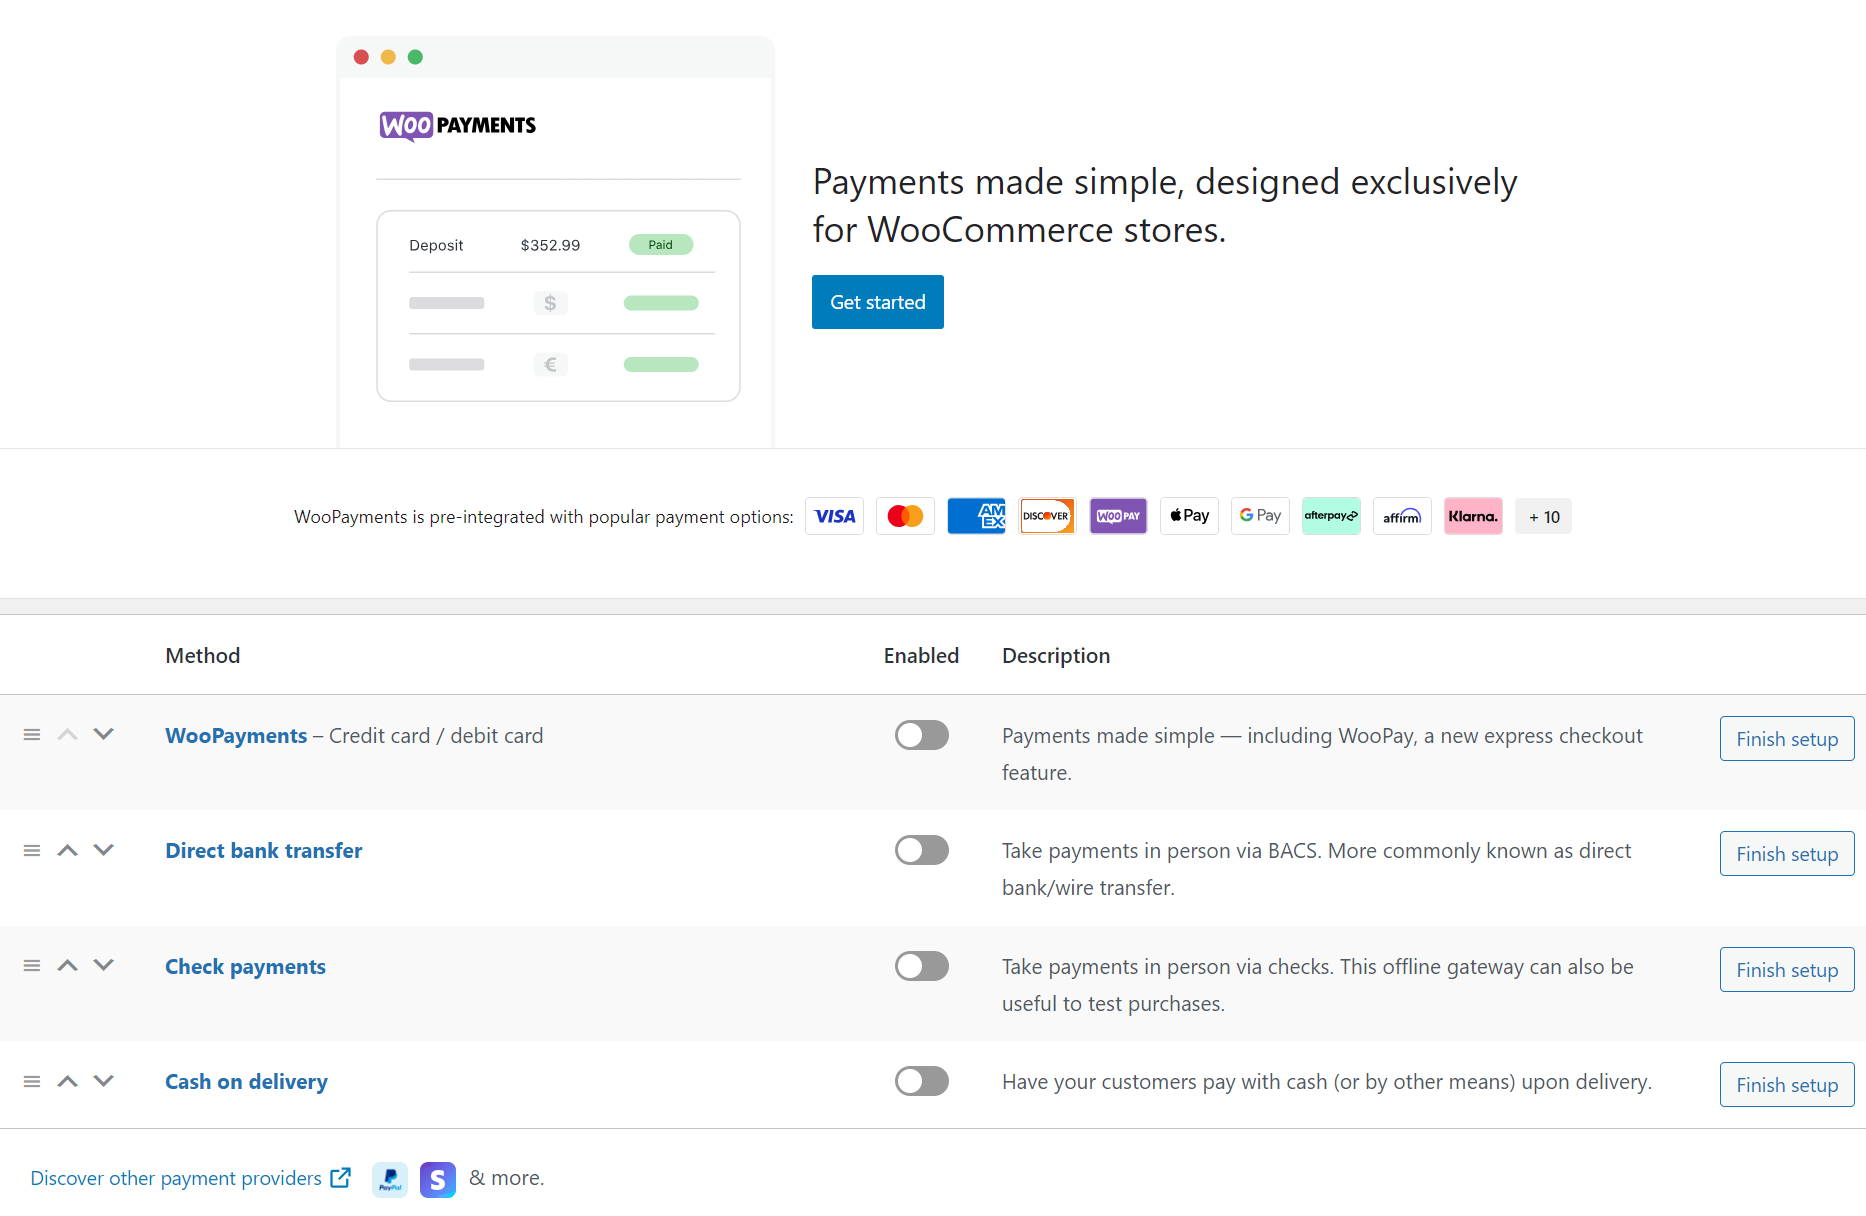Open the WooPayments method link
Image resolution: width=1866 pixels, height=1216 pixels.
coord(236,736)
